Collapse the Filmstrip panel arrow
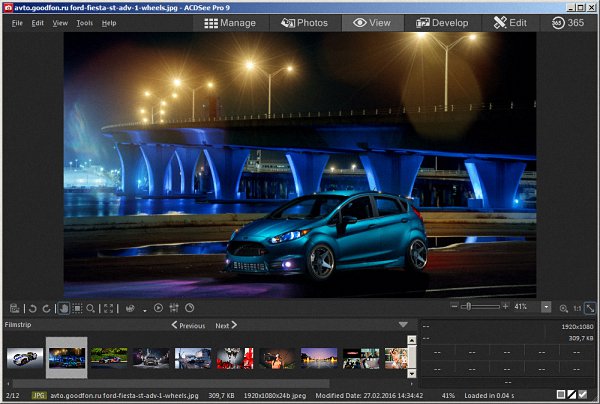The image size is (600, 404). (403, 324)
